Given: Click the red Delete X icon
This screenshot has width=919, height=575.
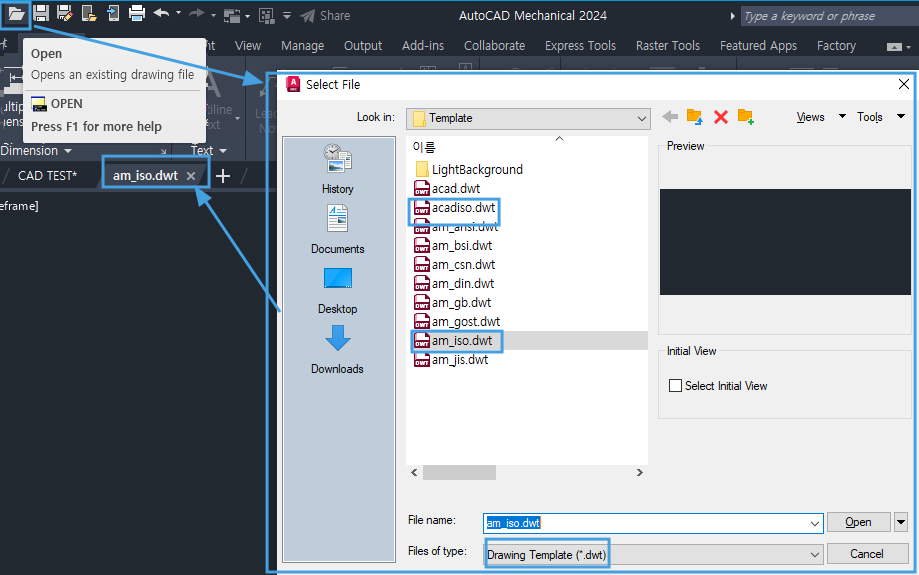Looking at the screenshot, I should (x=721, y=117).
